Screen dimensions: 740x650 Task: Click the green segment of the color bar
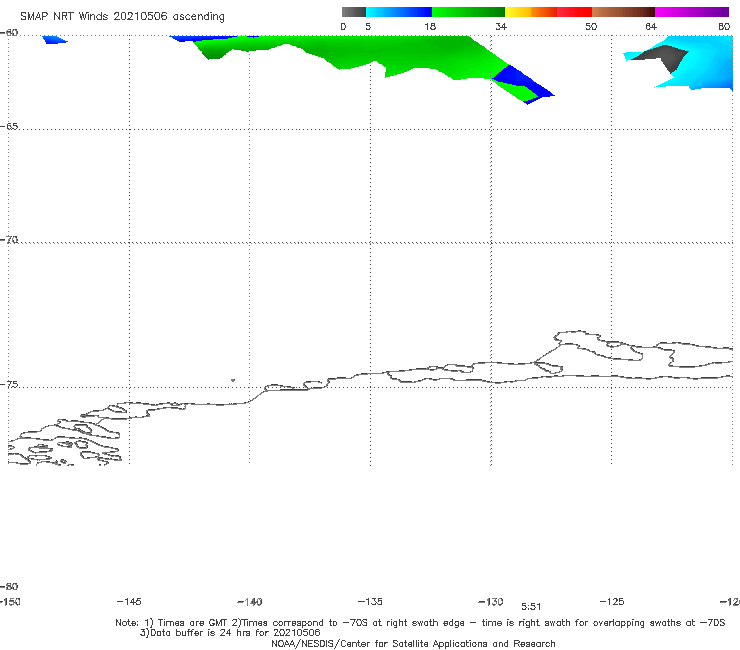468,12
